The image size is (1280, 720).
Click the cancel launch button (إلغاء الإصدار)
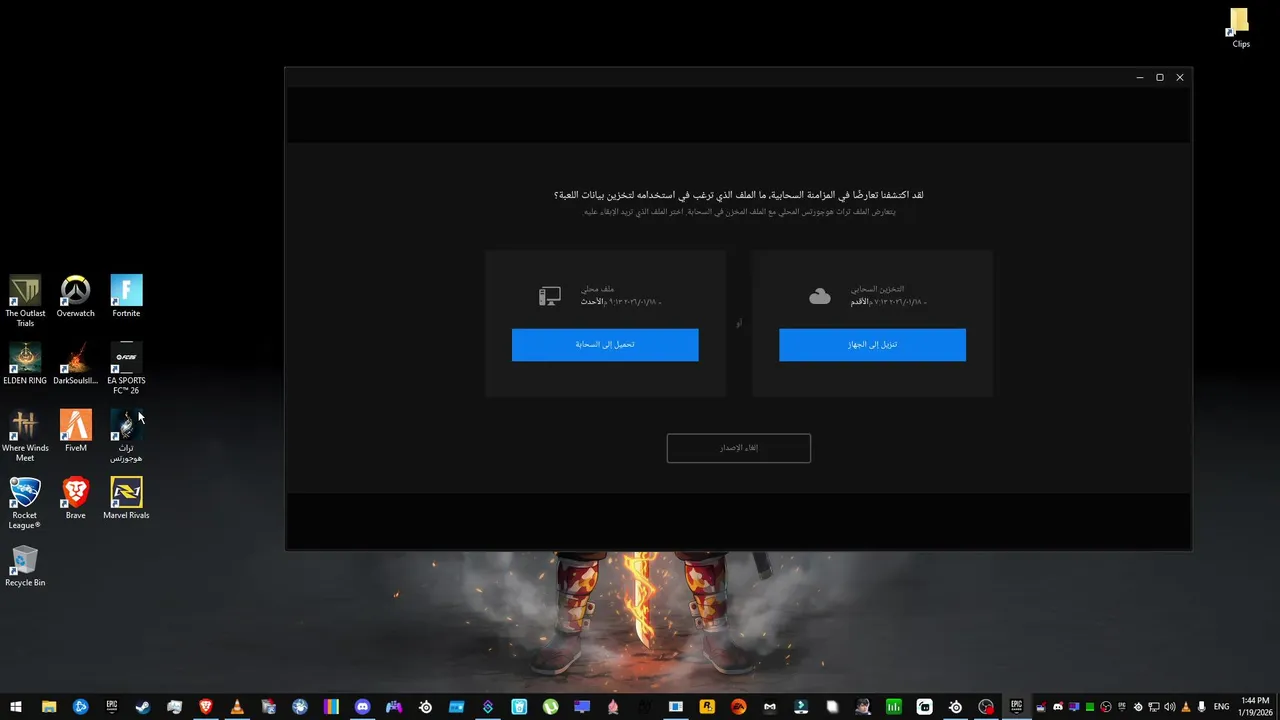click(739, 448)
